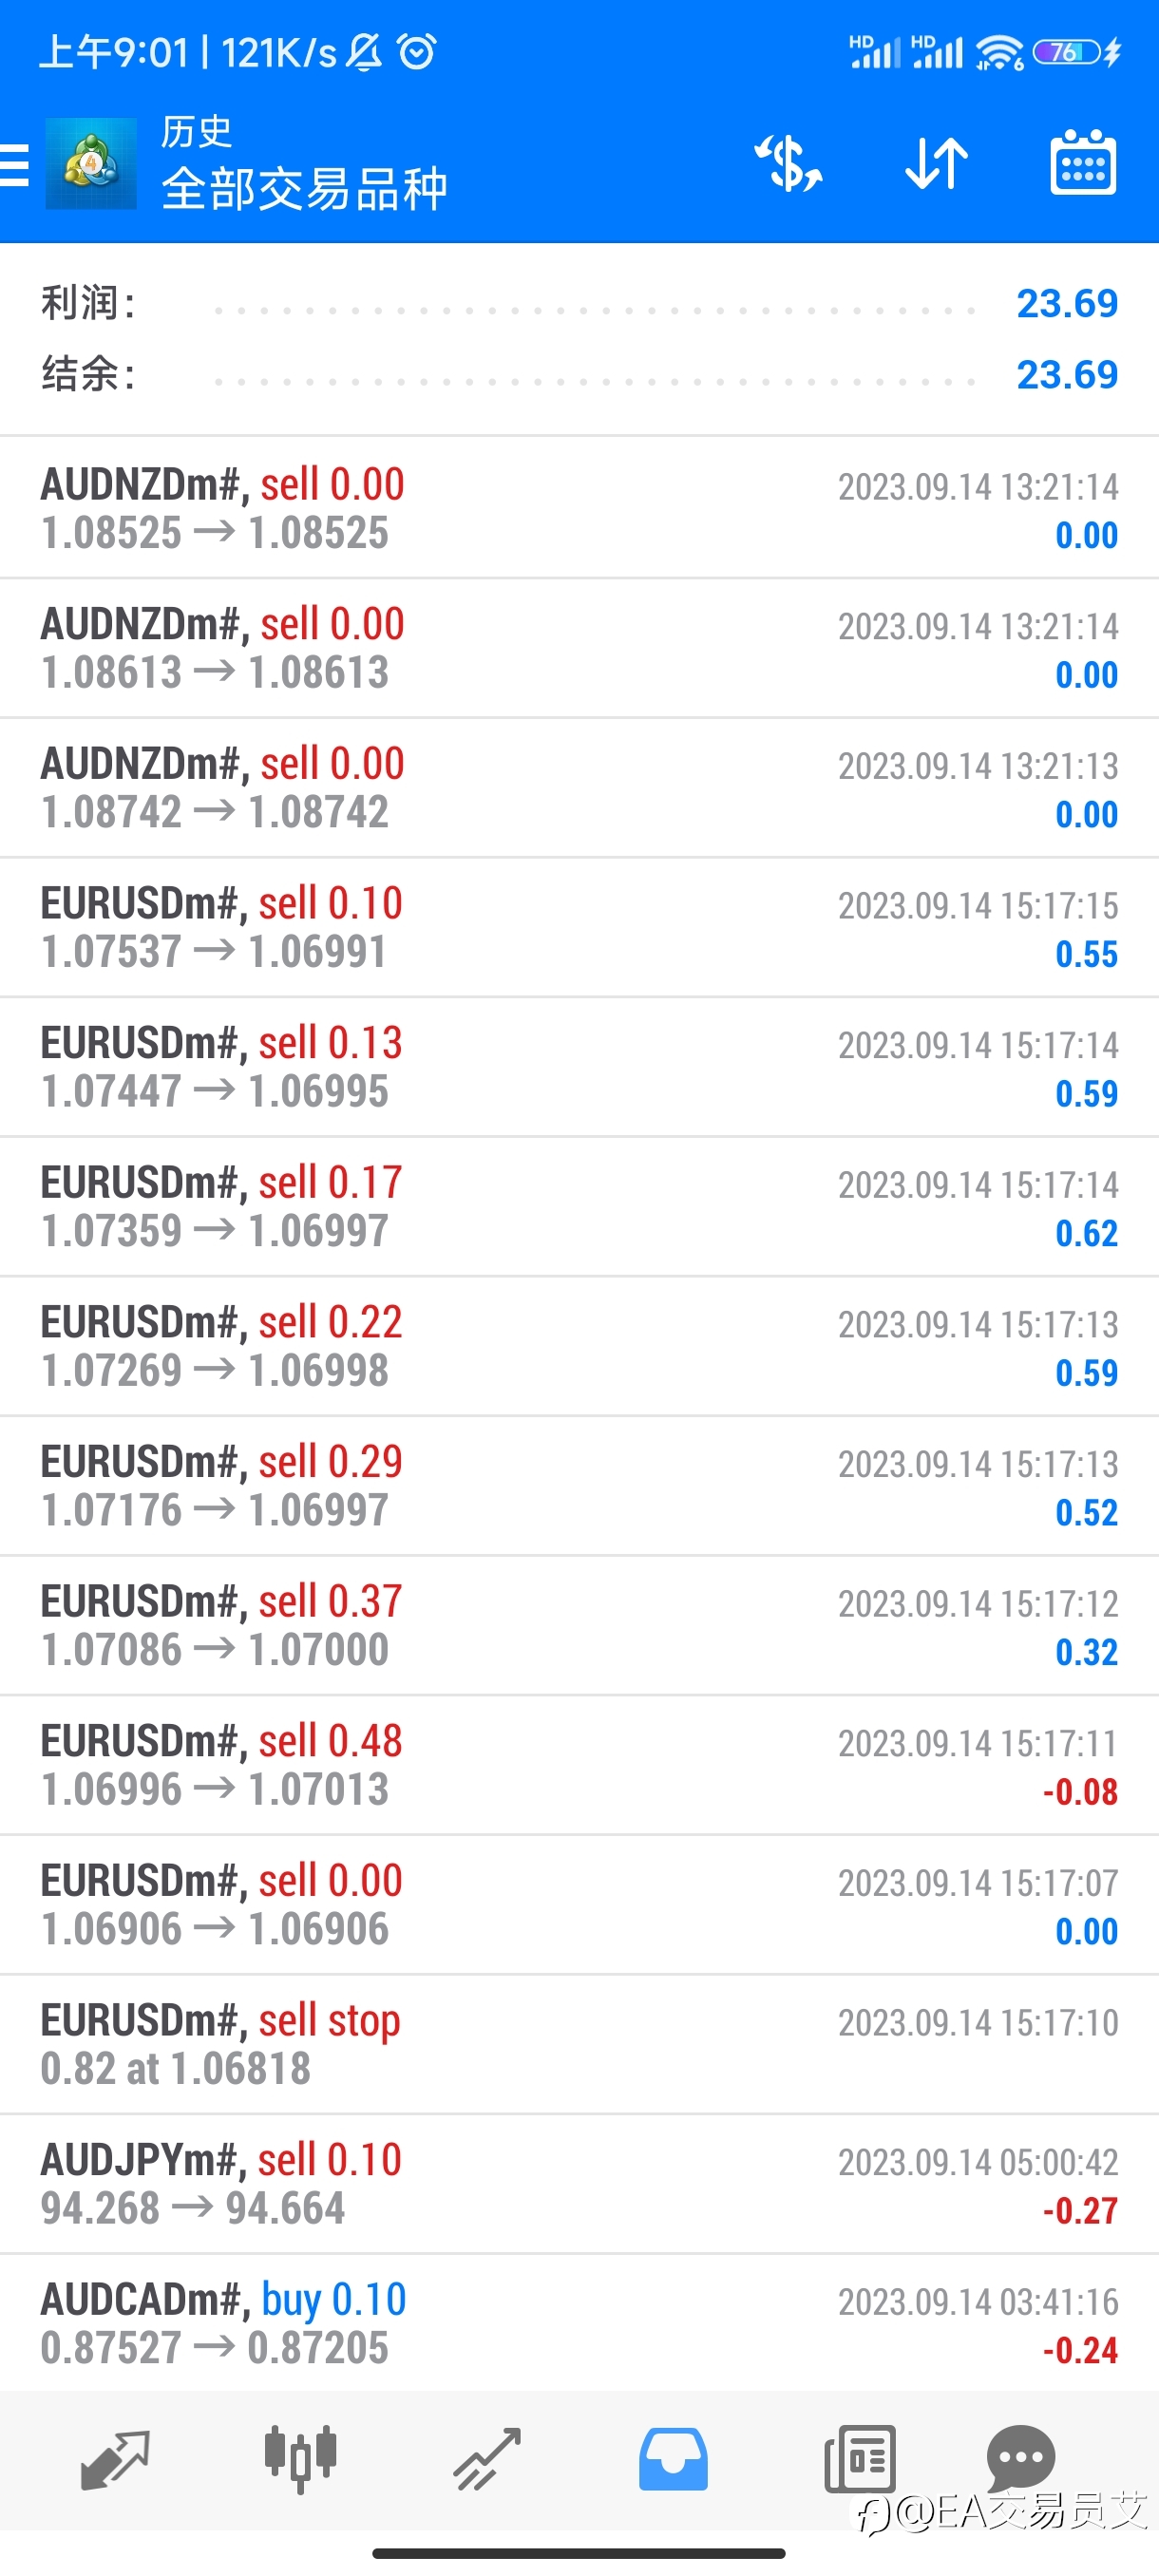1159x2576 pixels.
Task: Open the hamburger side menu
Action: (14, 165)
